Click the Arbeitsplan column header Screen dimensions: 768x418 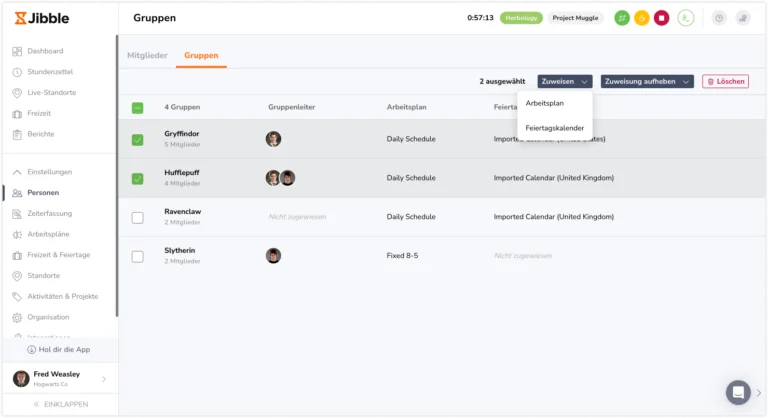coord(407,107)
